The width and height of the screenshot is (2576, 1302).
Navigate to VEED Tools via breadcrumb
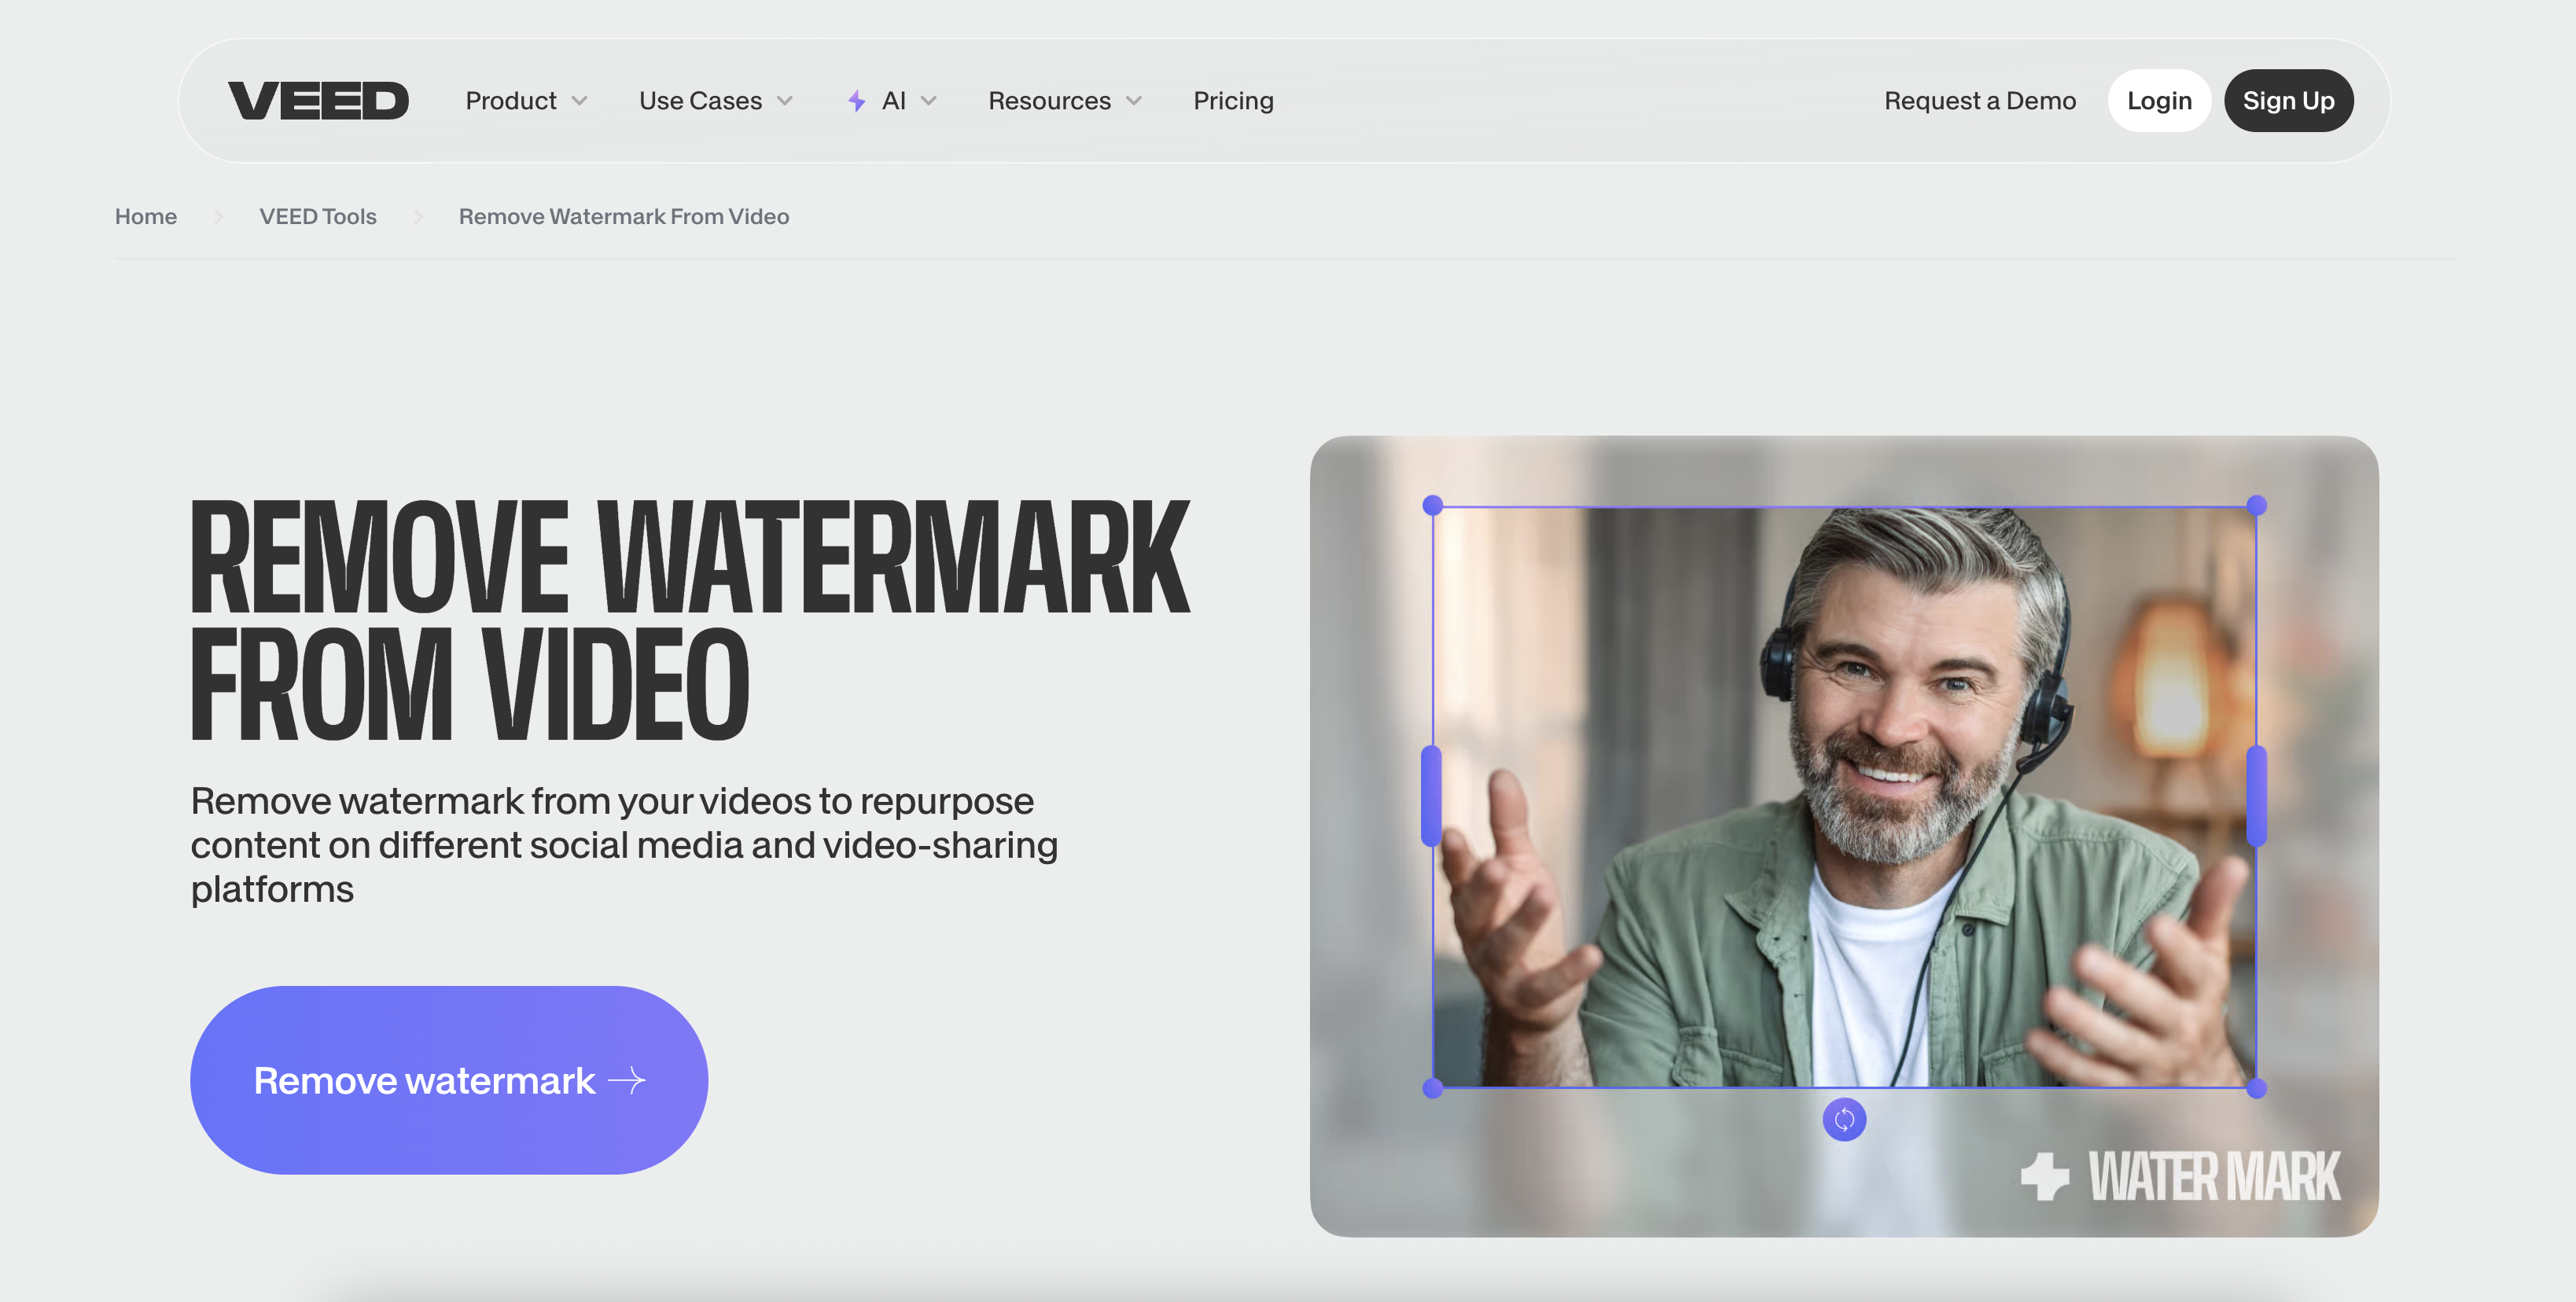pyautogui.click(x=318, y=216)
